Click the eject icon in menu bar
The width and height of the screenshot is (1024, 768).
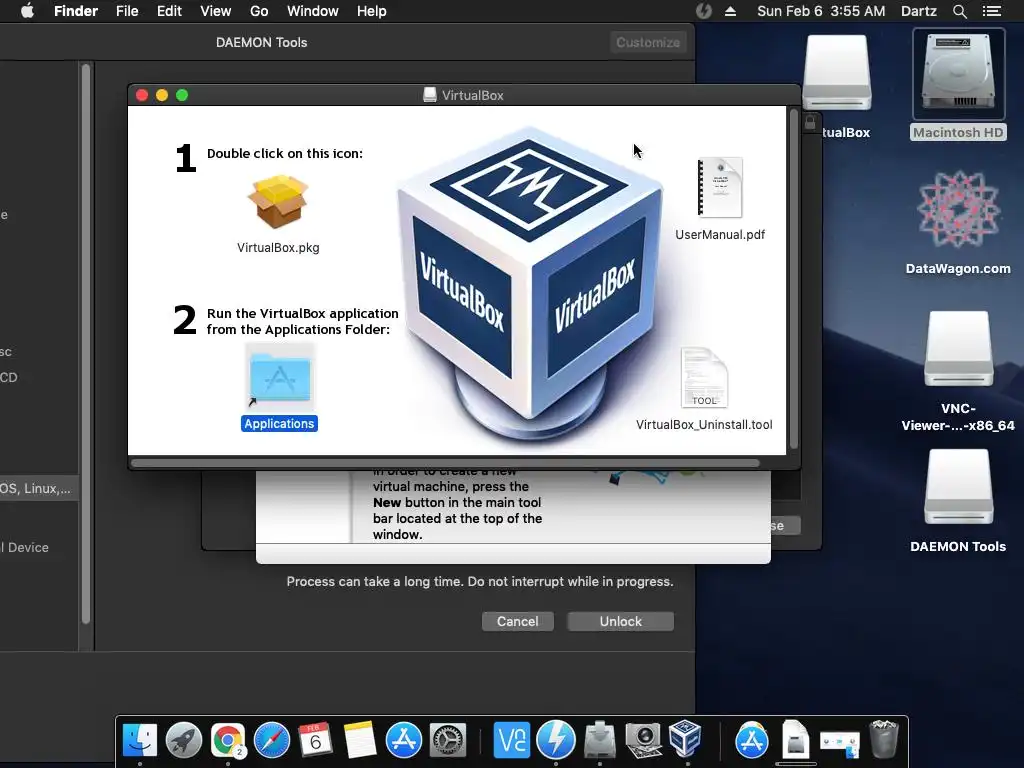(730, 11)
